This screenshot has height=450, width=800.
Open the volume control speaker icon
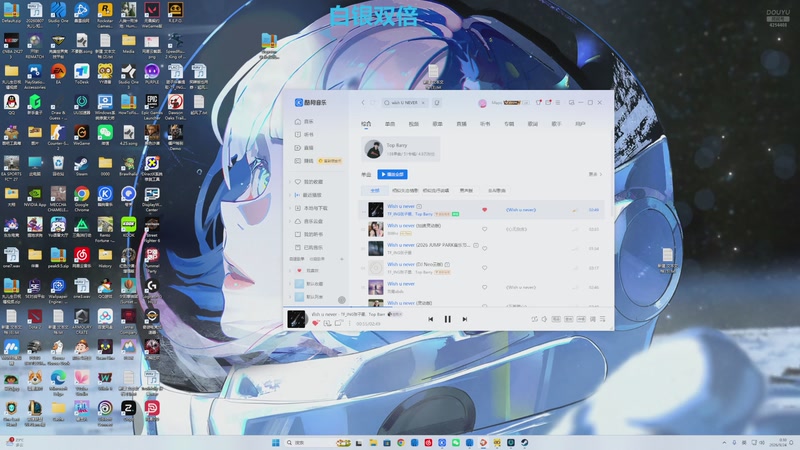click(x=544, y=319)
